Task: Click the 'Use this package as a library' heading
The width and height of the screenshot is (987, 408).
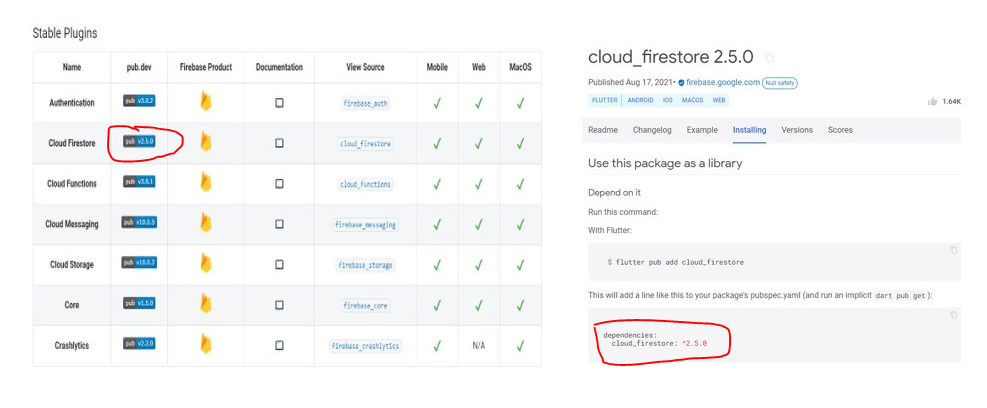Action: 665,163
